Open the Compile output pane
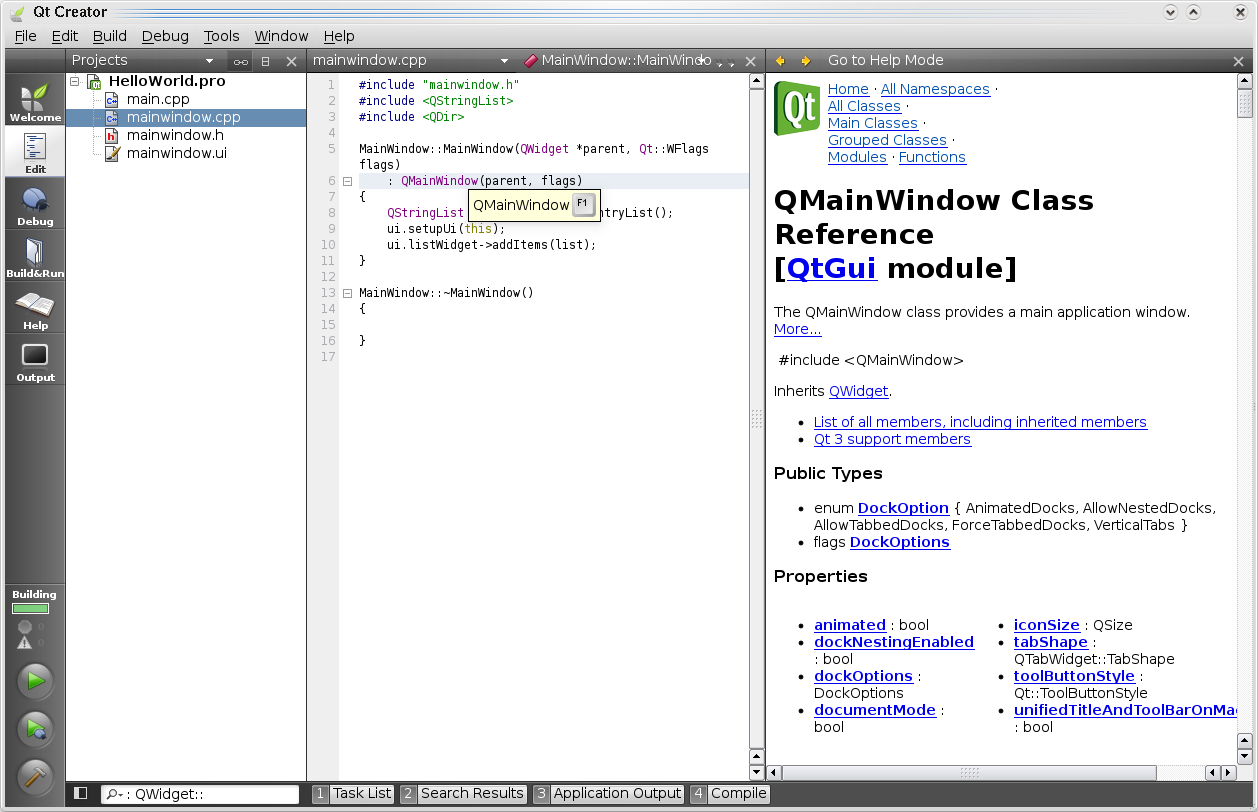Image resolution: width=1258 pixels, height=812 pixels. [x=729, y=793]
